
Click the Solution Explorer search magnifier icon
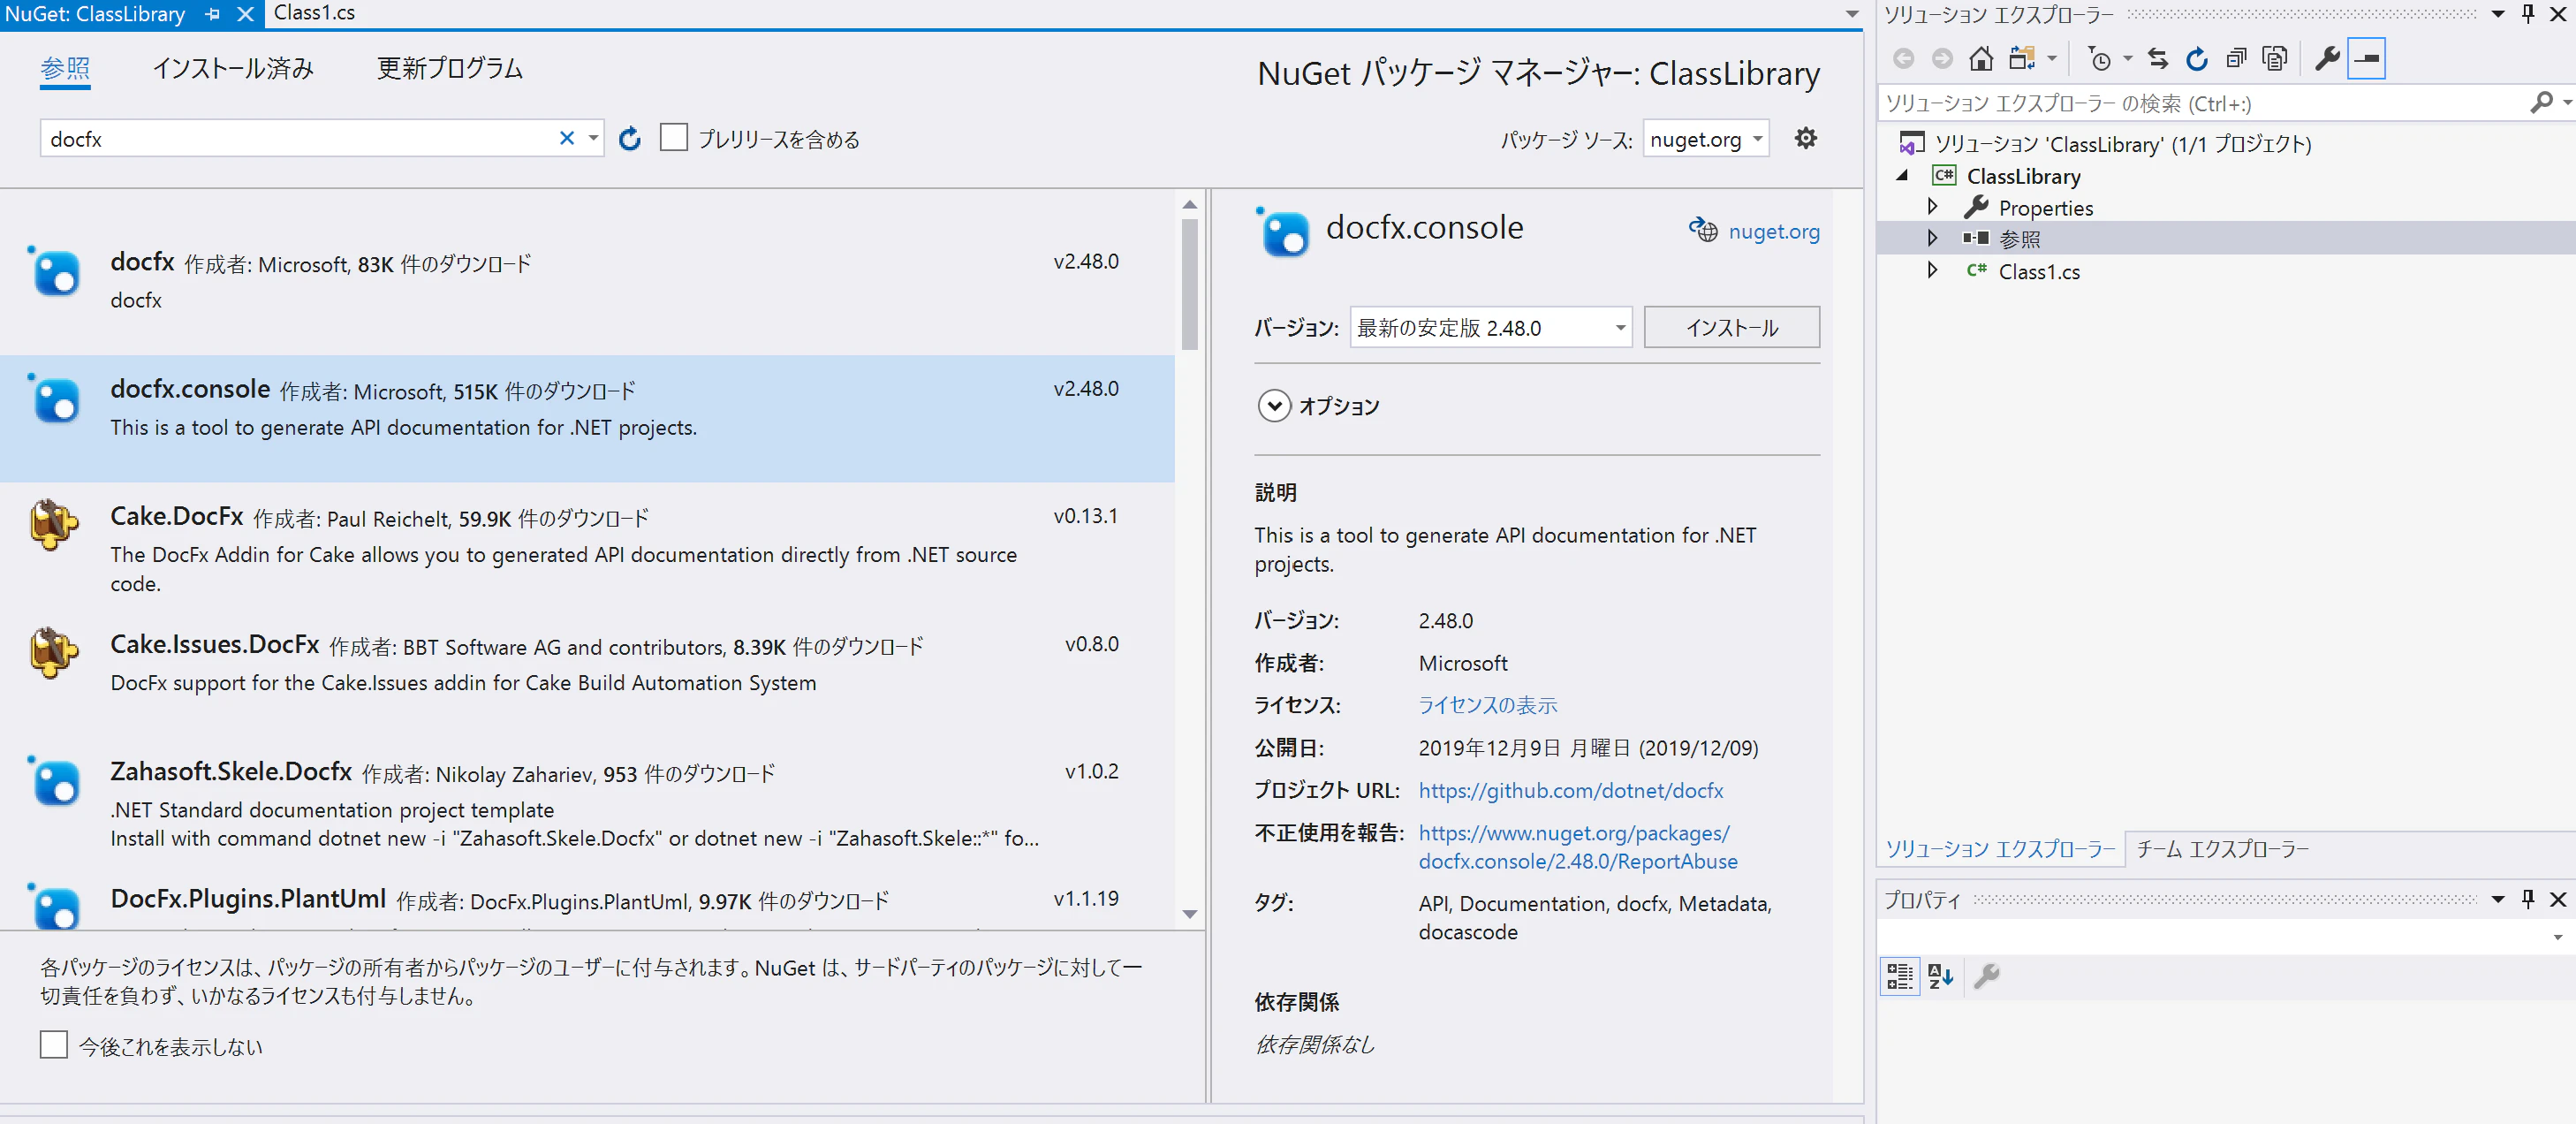click(x=2540, y=102)
